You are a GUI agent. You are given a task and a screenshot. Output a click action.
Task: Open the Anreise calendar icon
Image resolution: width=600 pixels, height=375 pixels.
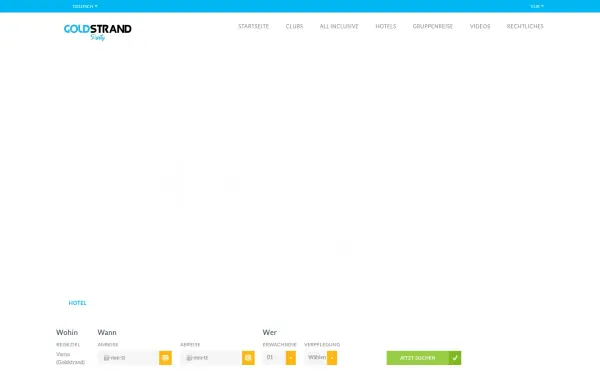pos(165,358)
